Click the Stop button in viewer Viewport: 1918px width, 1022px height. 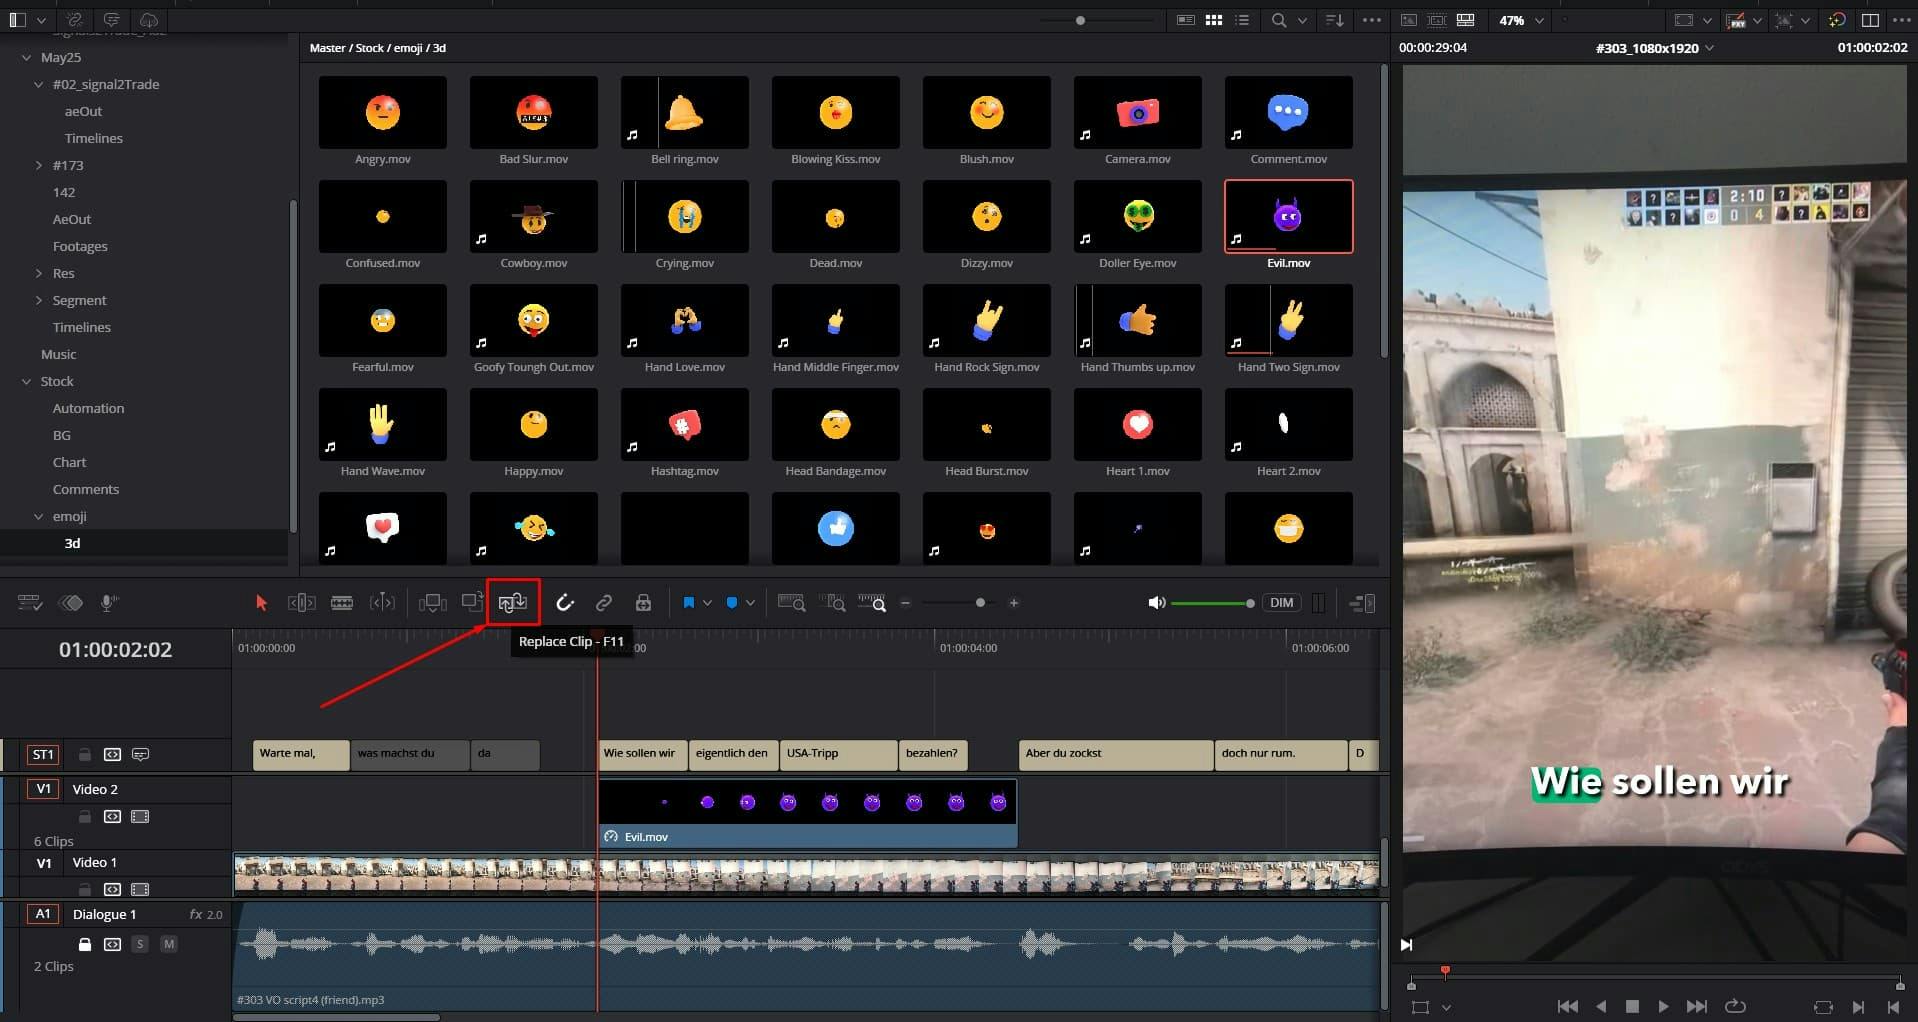coord(1632,1007)
